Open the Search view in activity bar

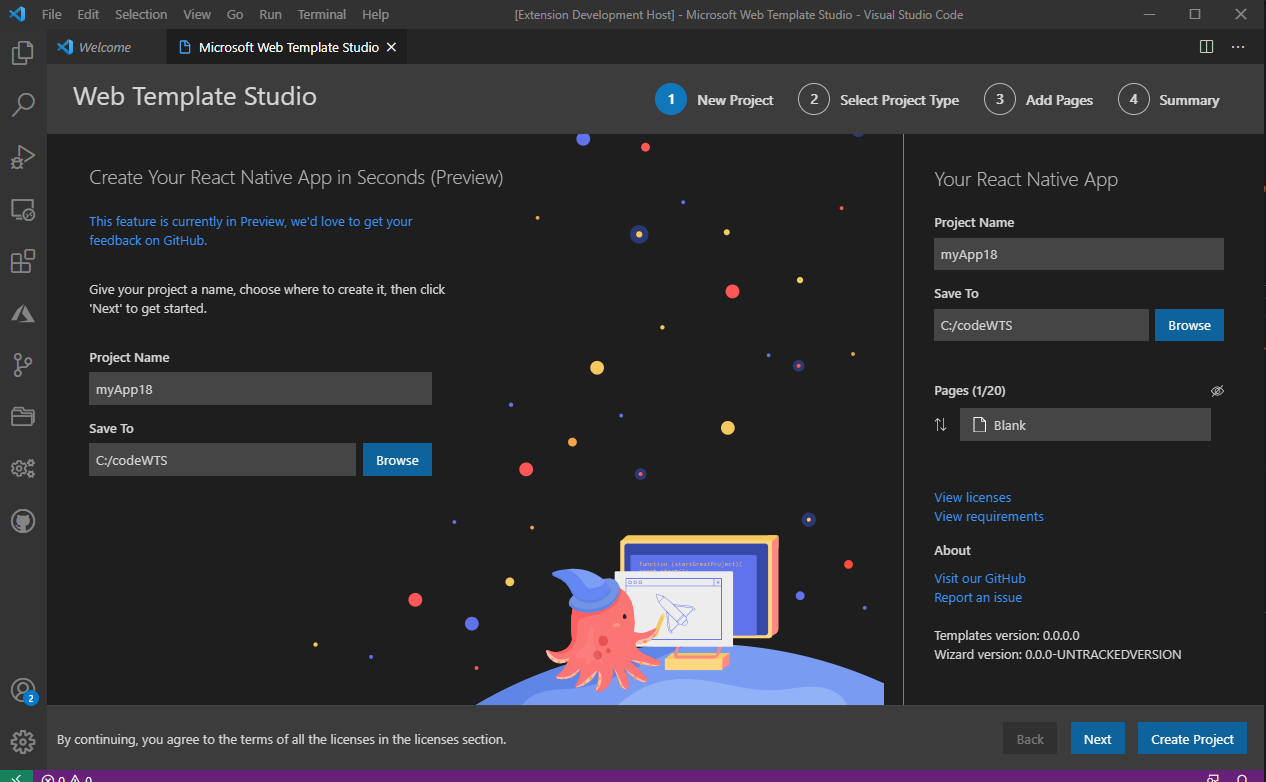pos(23,104)
